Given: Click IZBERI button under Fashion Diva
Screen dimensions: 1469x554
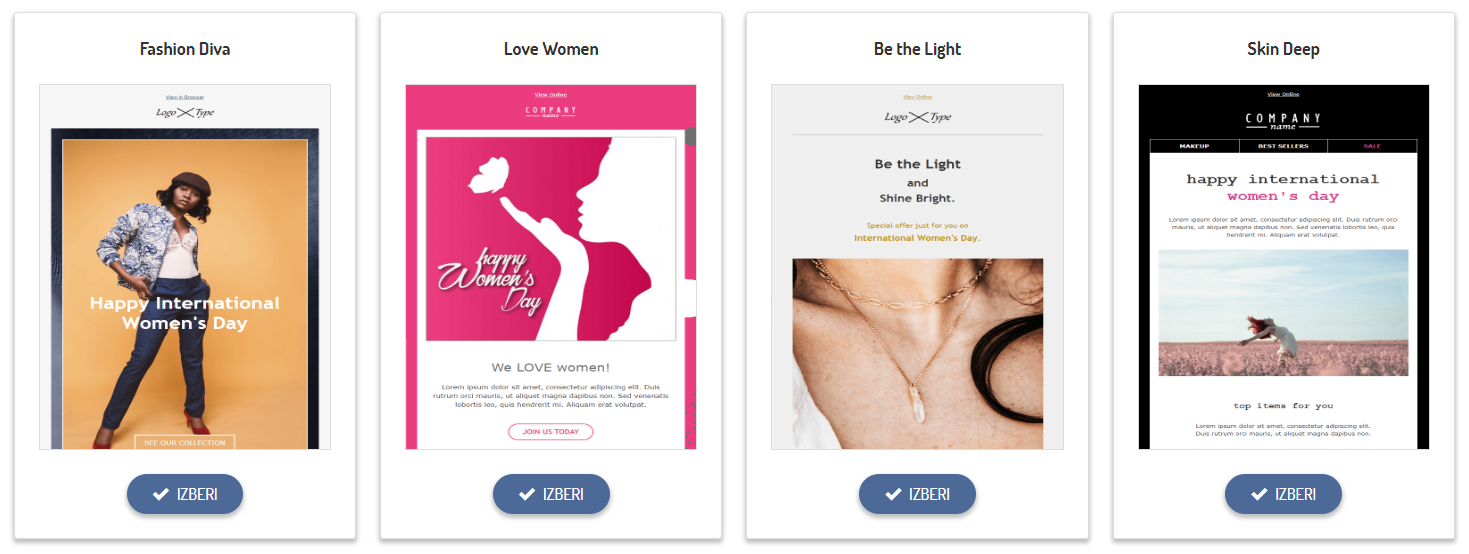Looking at the screenshot, I should click(x=185, y=494).
